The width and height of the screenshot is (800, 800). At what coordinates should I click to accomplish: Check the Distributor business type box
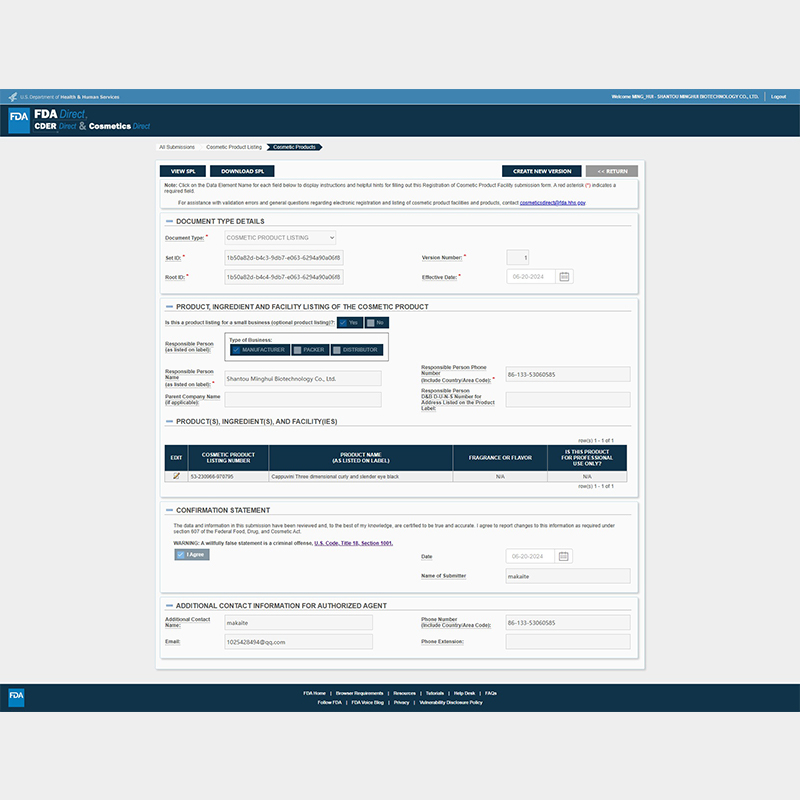point(337,350)
